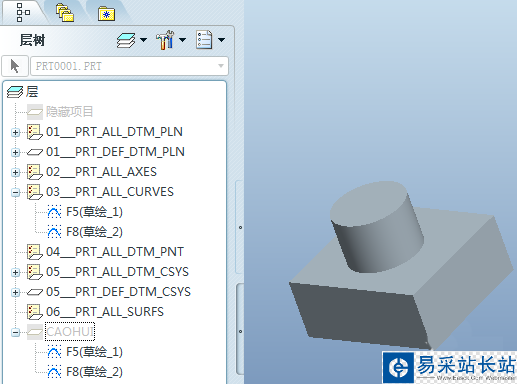Screen dimensions: 517x384
Task: Open the Layer menu dropdown arrow
Action: tap(143, 40)
